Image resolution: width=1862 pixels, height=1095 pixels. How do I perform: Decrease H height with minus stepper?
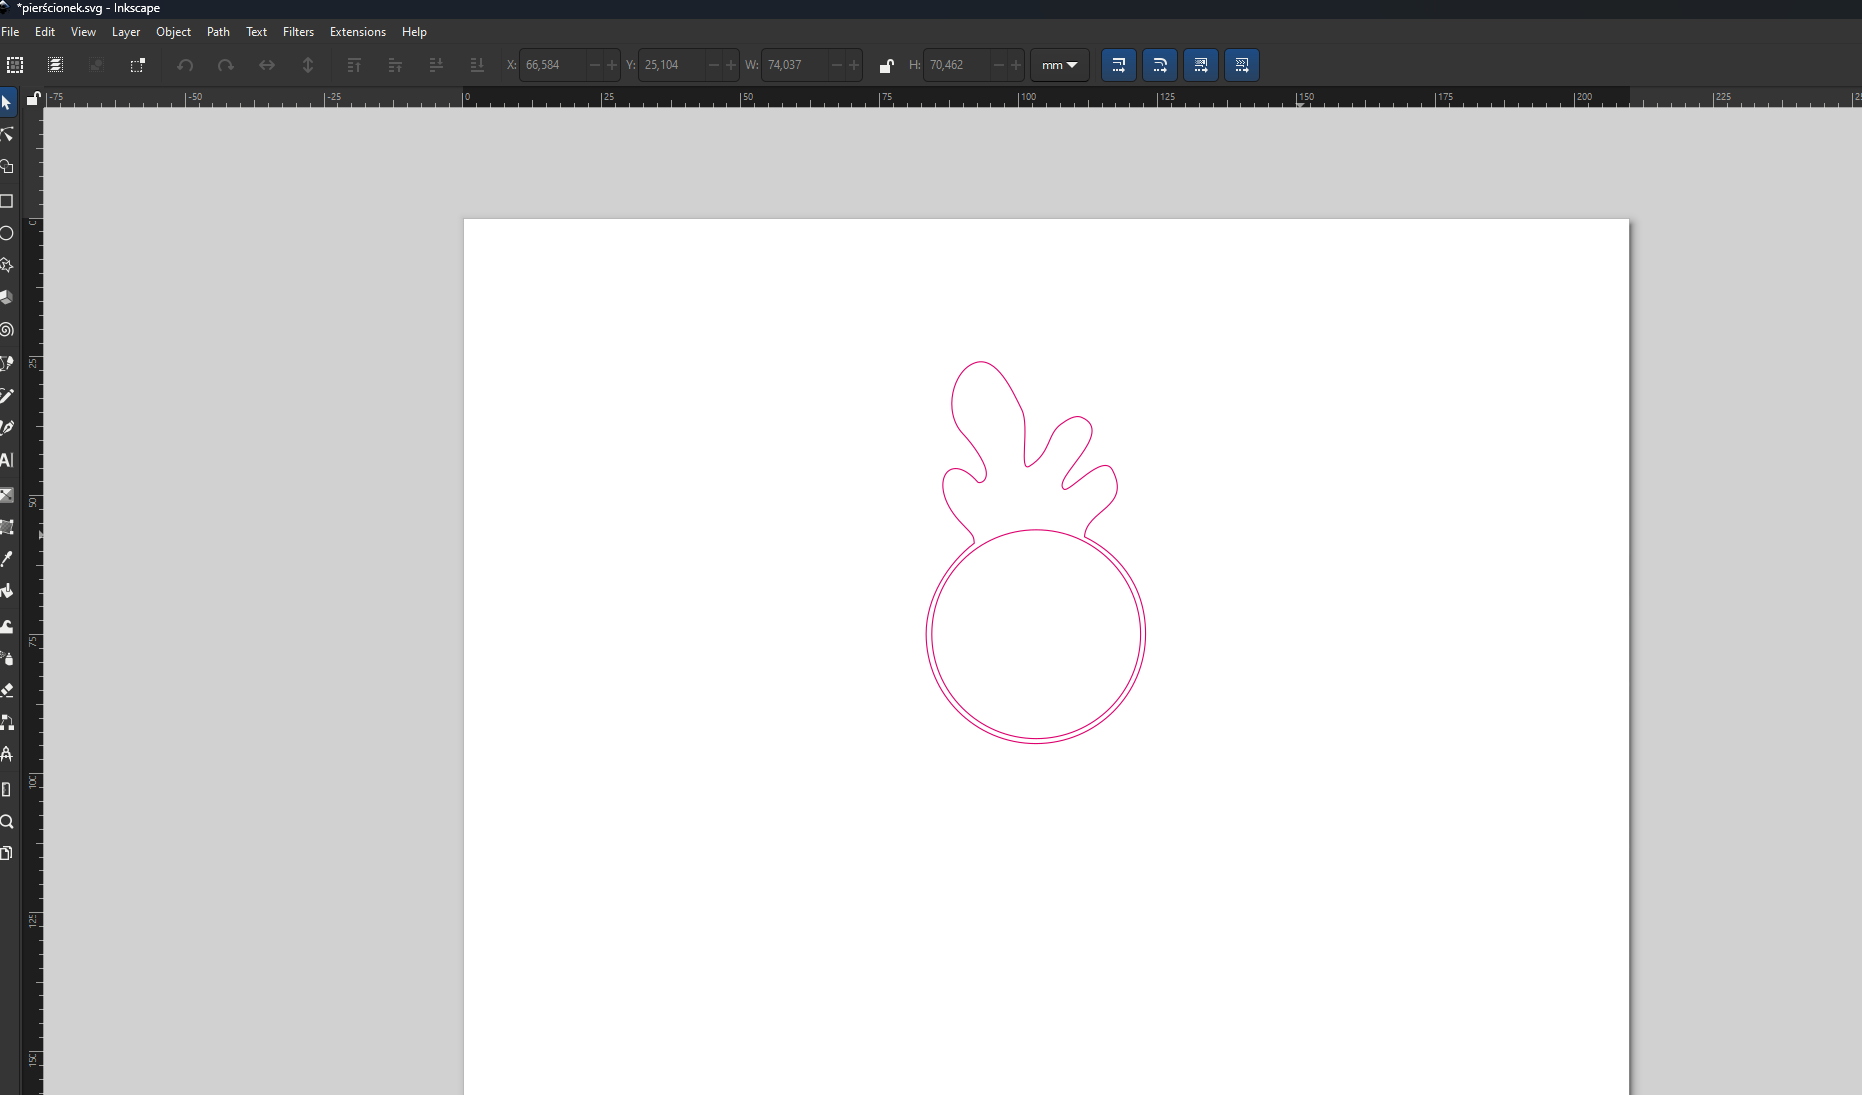tap(998, 65)
